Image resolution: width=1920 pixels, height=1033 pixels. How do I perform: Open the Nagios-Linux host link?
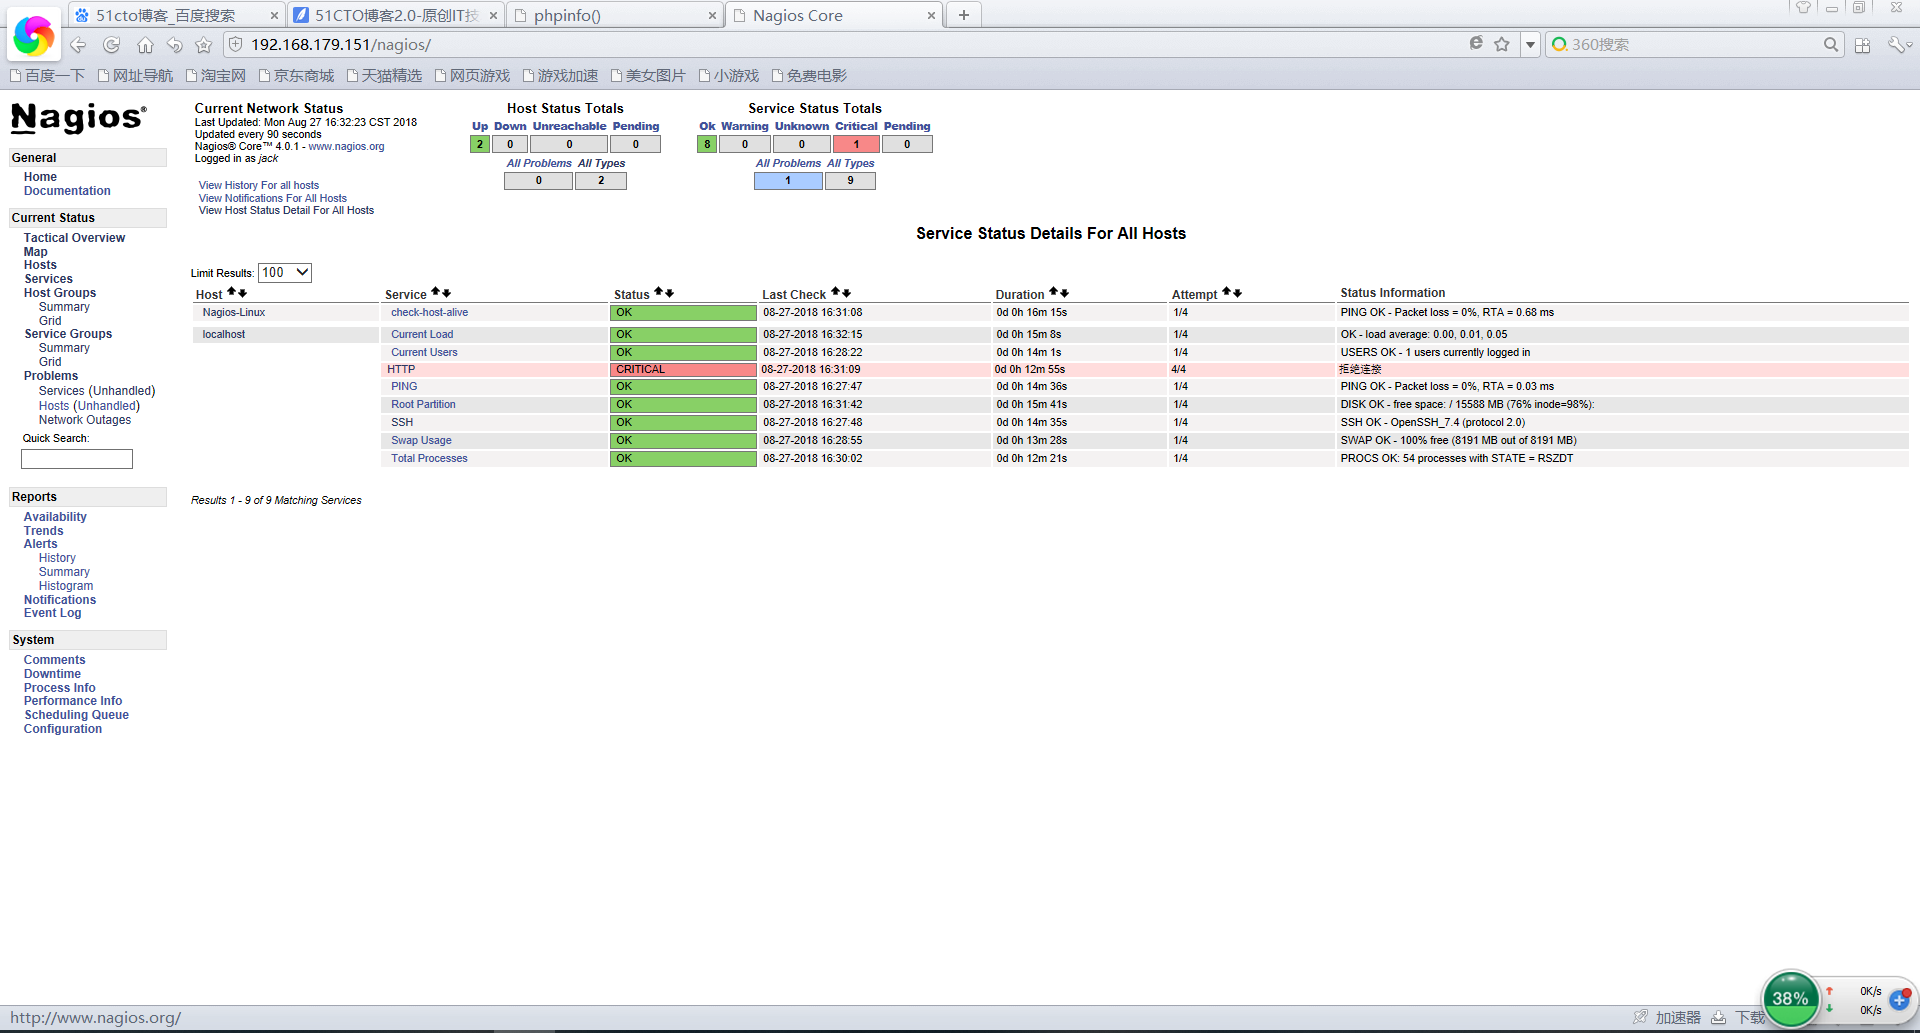click(x=234, y=312)
